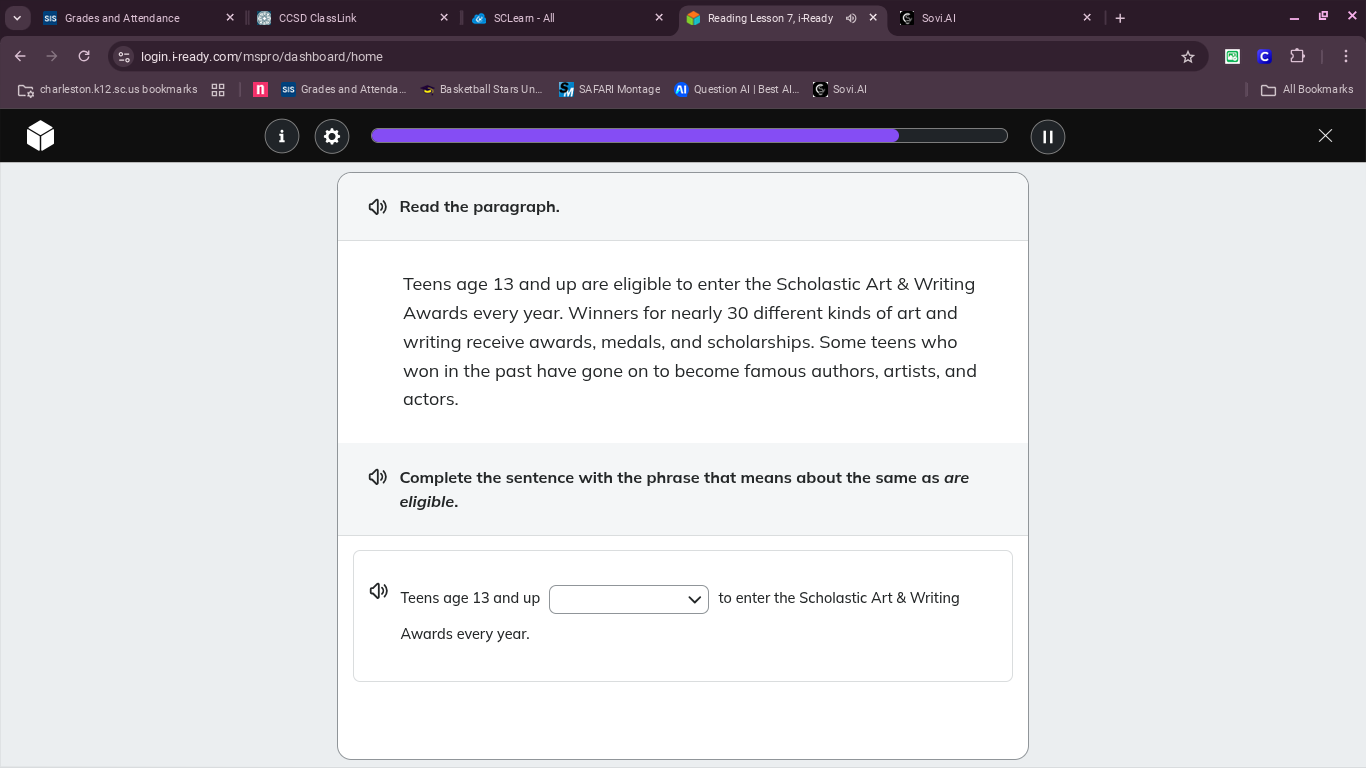Click the lesson progress bar
The image size is (1366, 768).
(x=689, y=135)
